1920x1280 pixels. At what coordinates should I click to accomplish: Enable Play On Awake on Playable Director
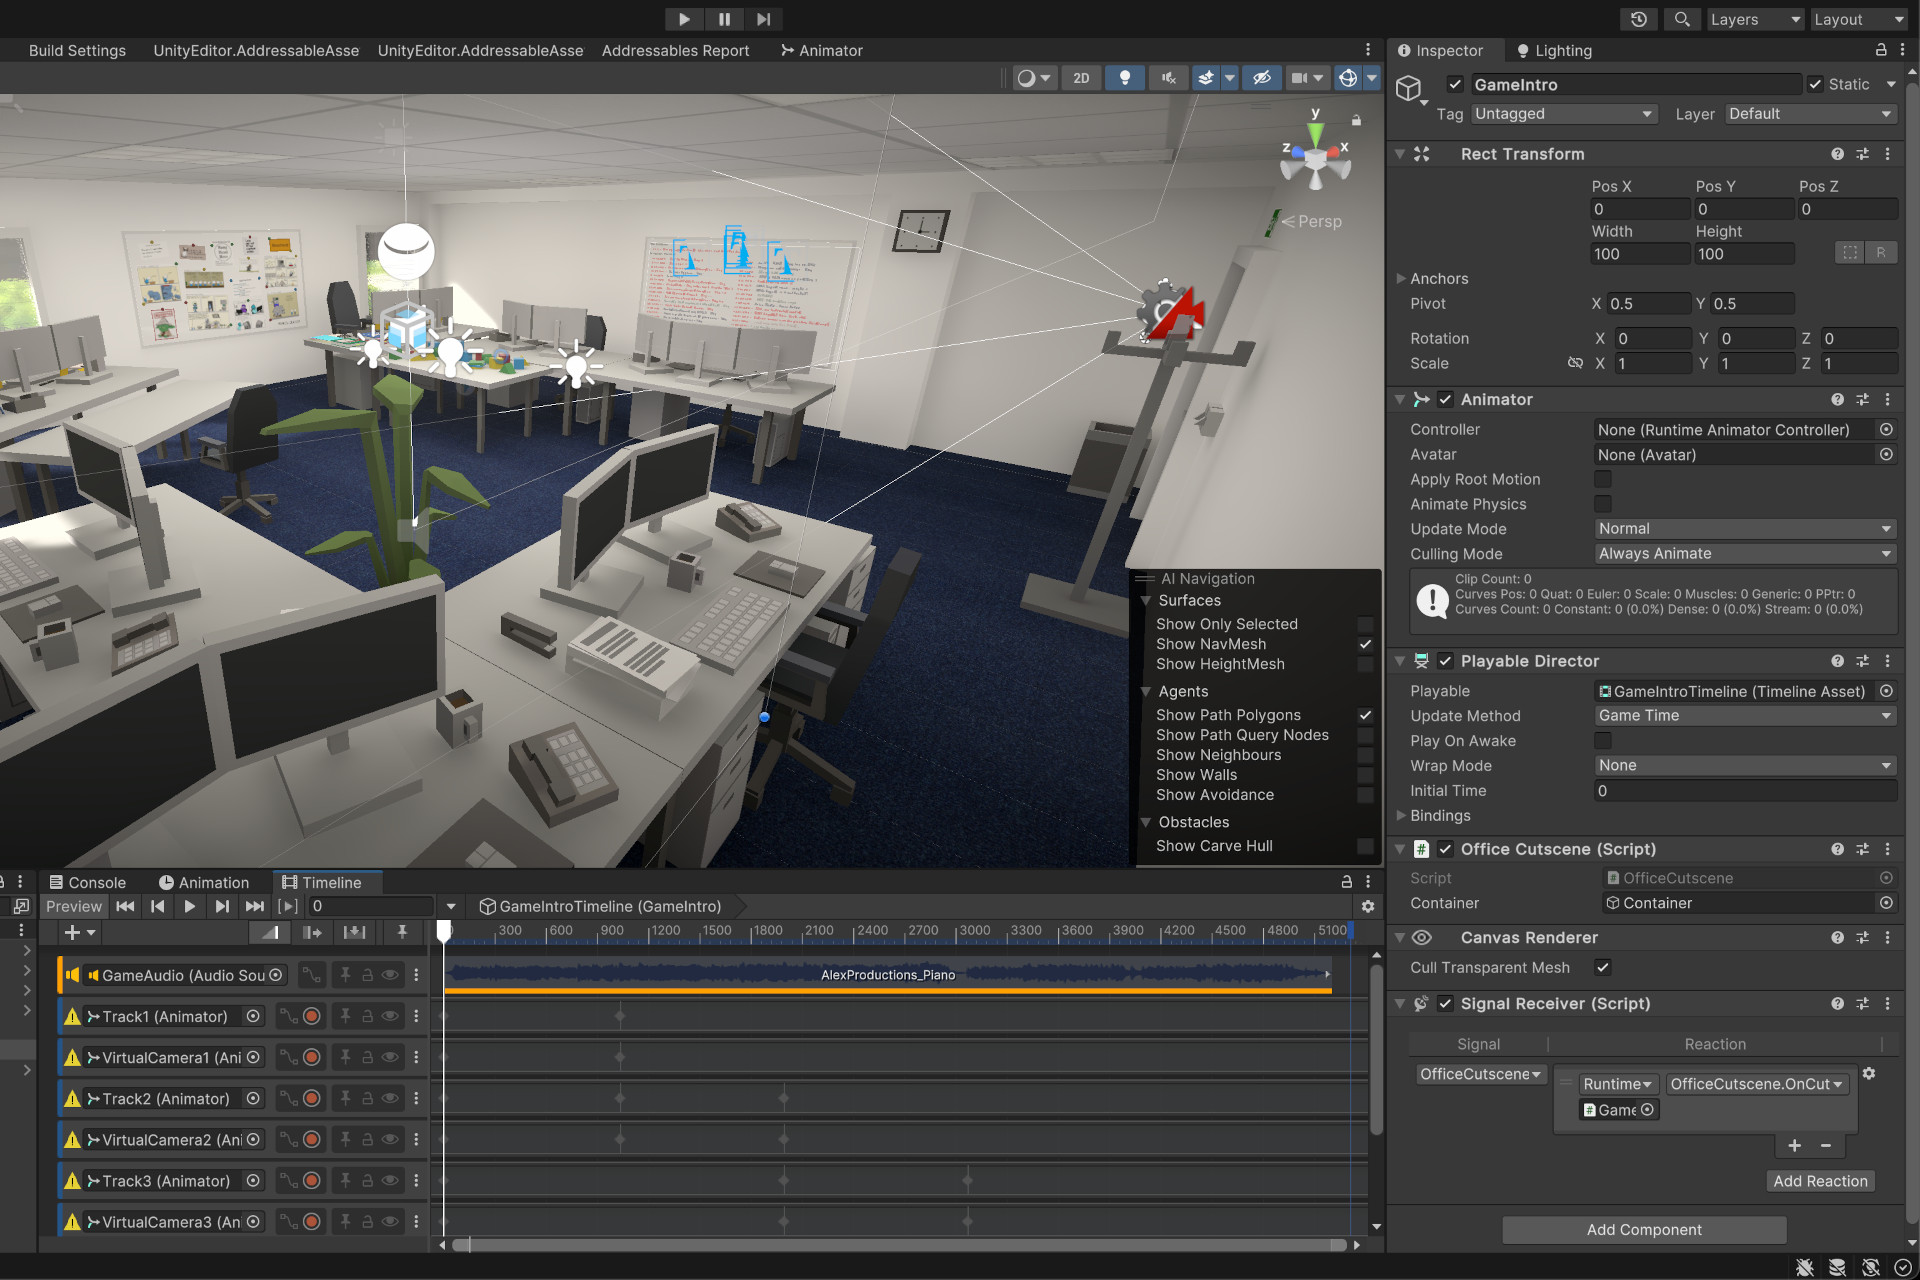1603,740
